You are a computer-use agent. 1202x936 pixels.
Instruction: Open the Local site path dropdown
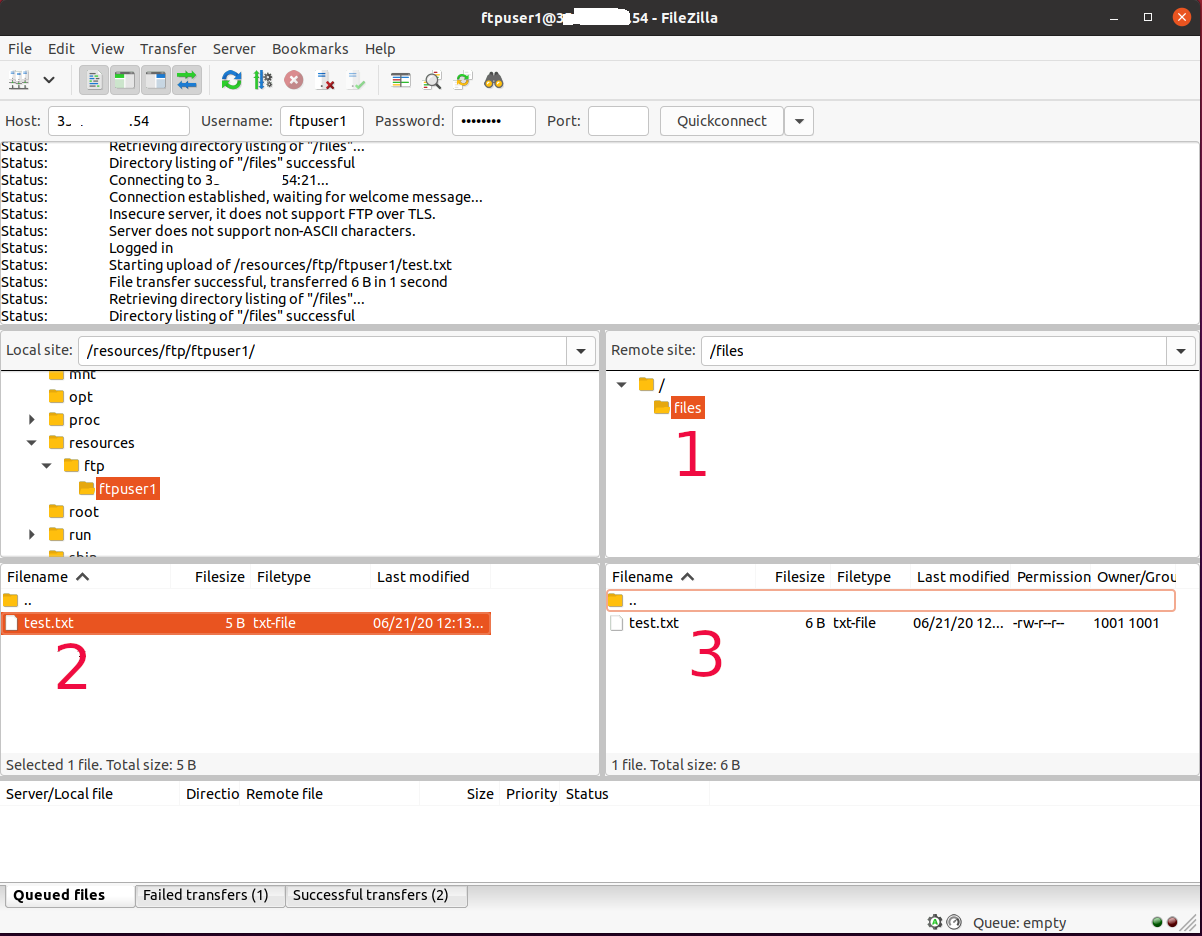coord(581,351)
